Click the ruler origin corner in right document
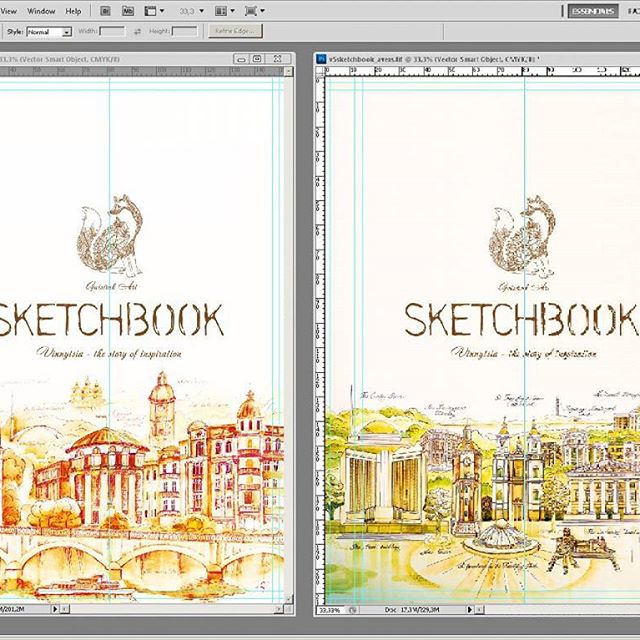This screenshot has height=640, width=640. coord(320,71)
